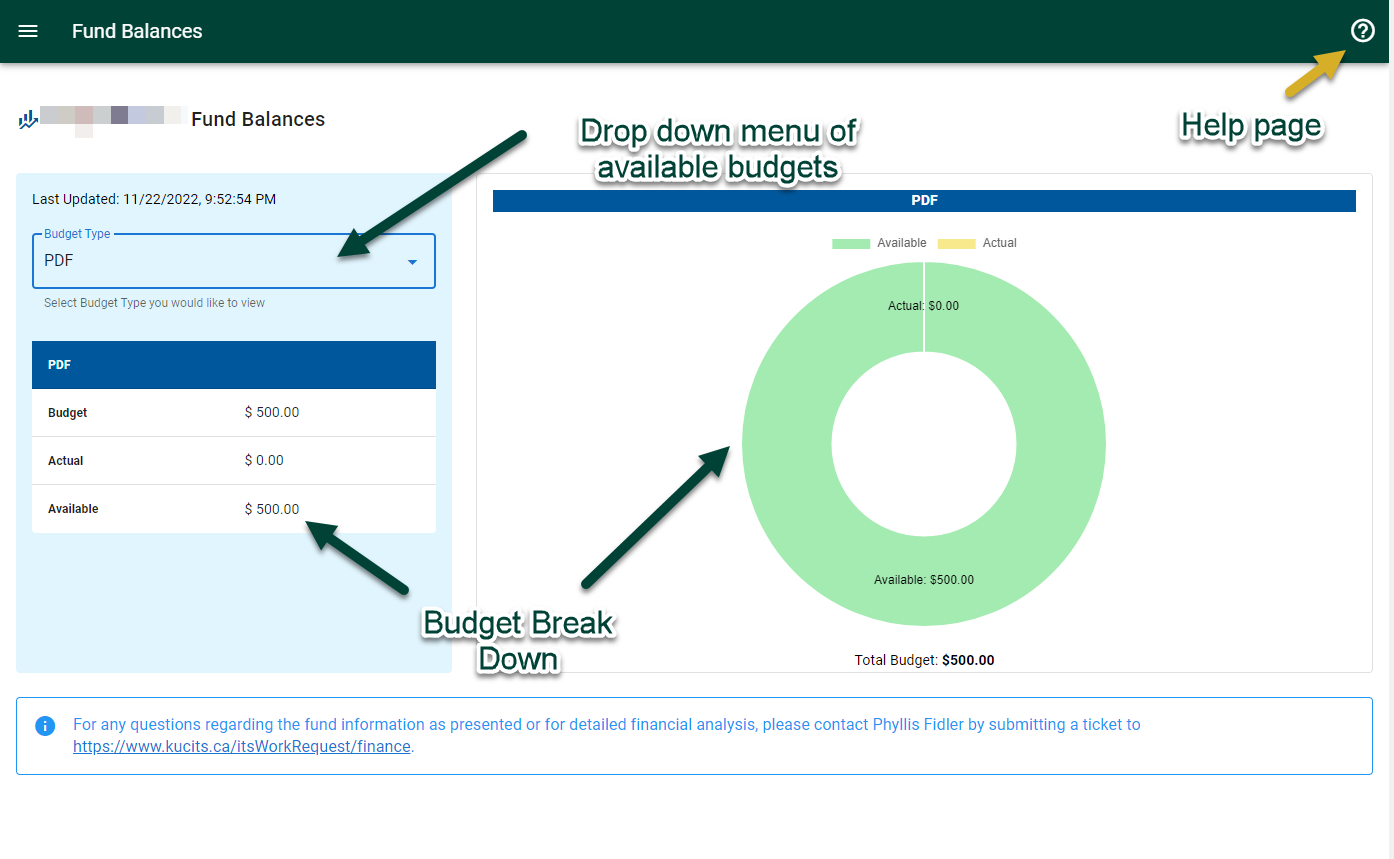Click the Last Updated timestamp text
The height and width of the screenshot is (859, 1394).
[x=154, y=199]
